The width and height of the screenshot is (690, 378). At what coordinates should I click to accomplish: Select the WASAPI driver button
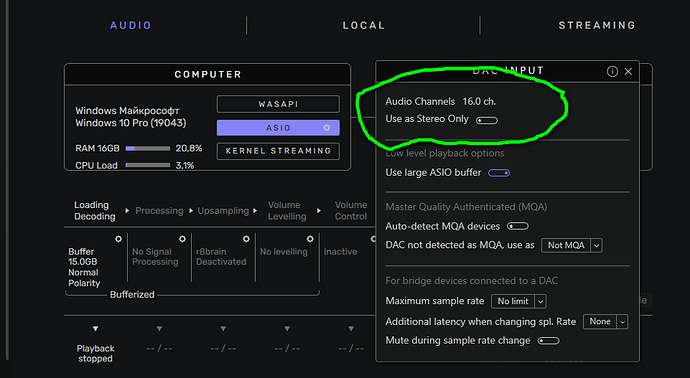point(278,104)
